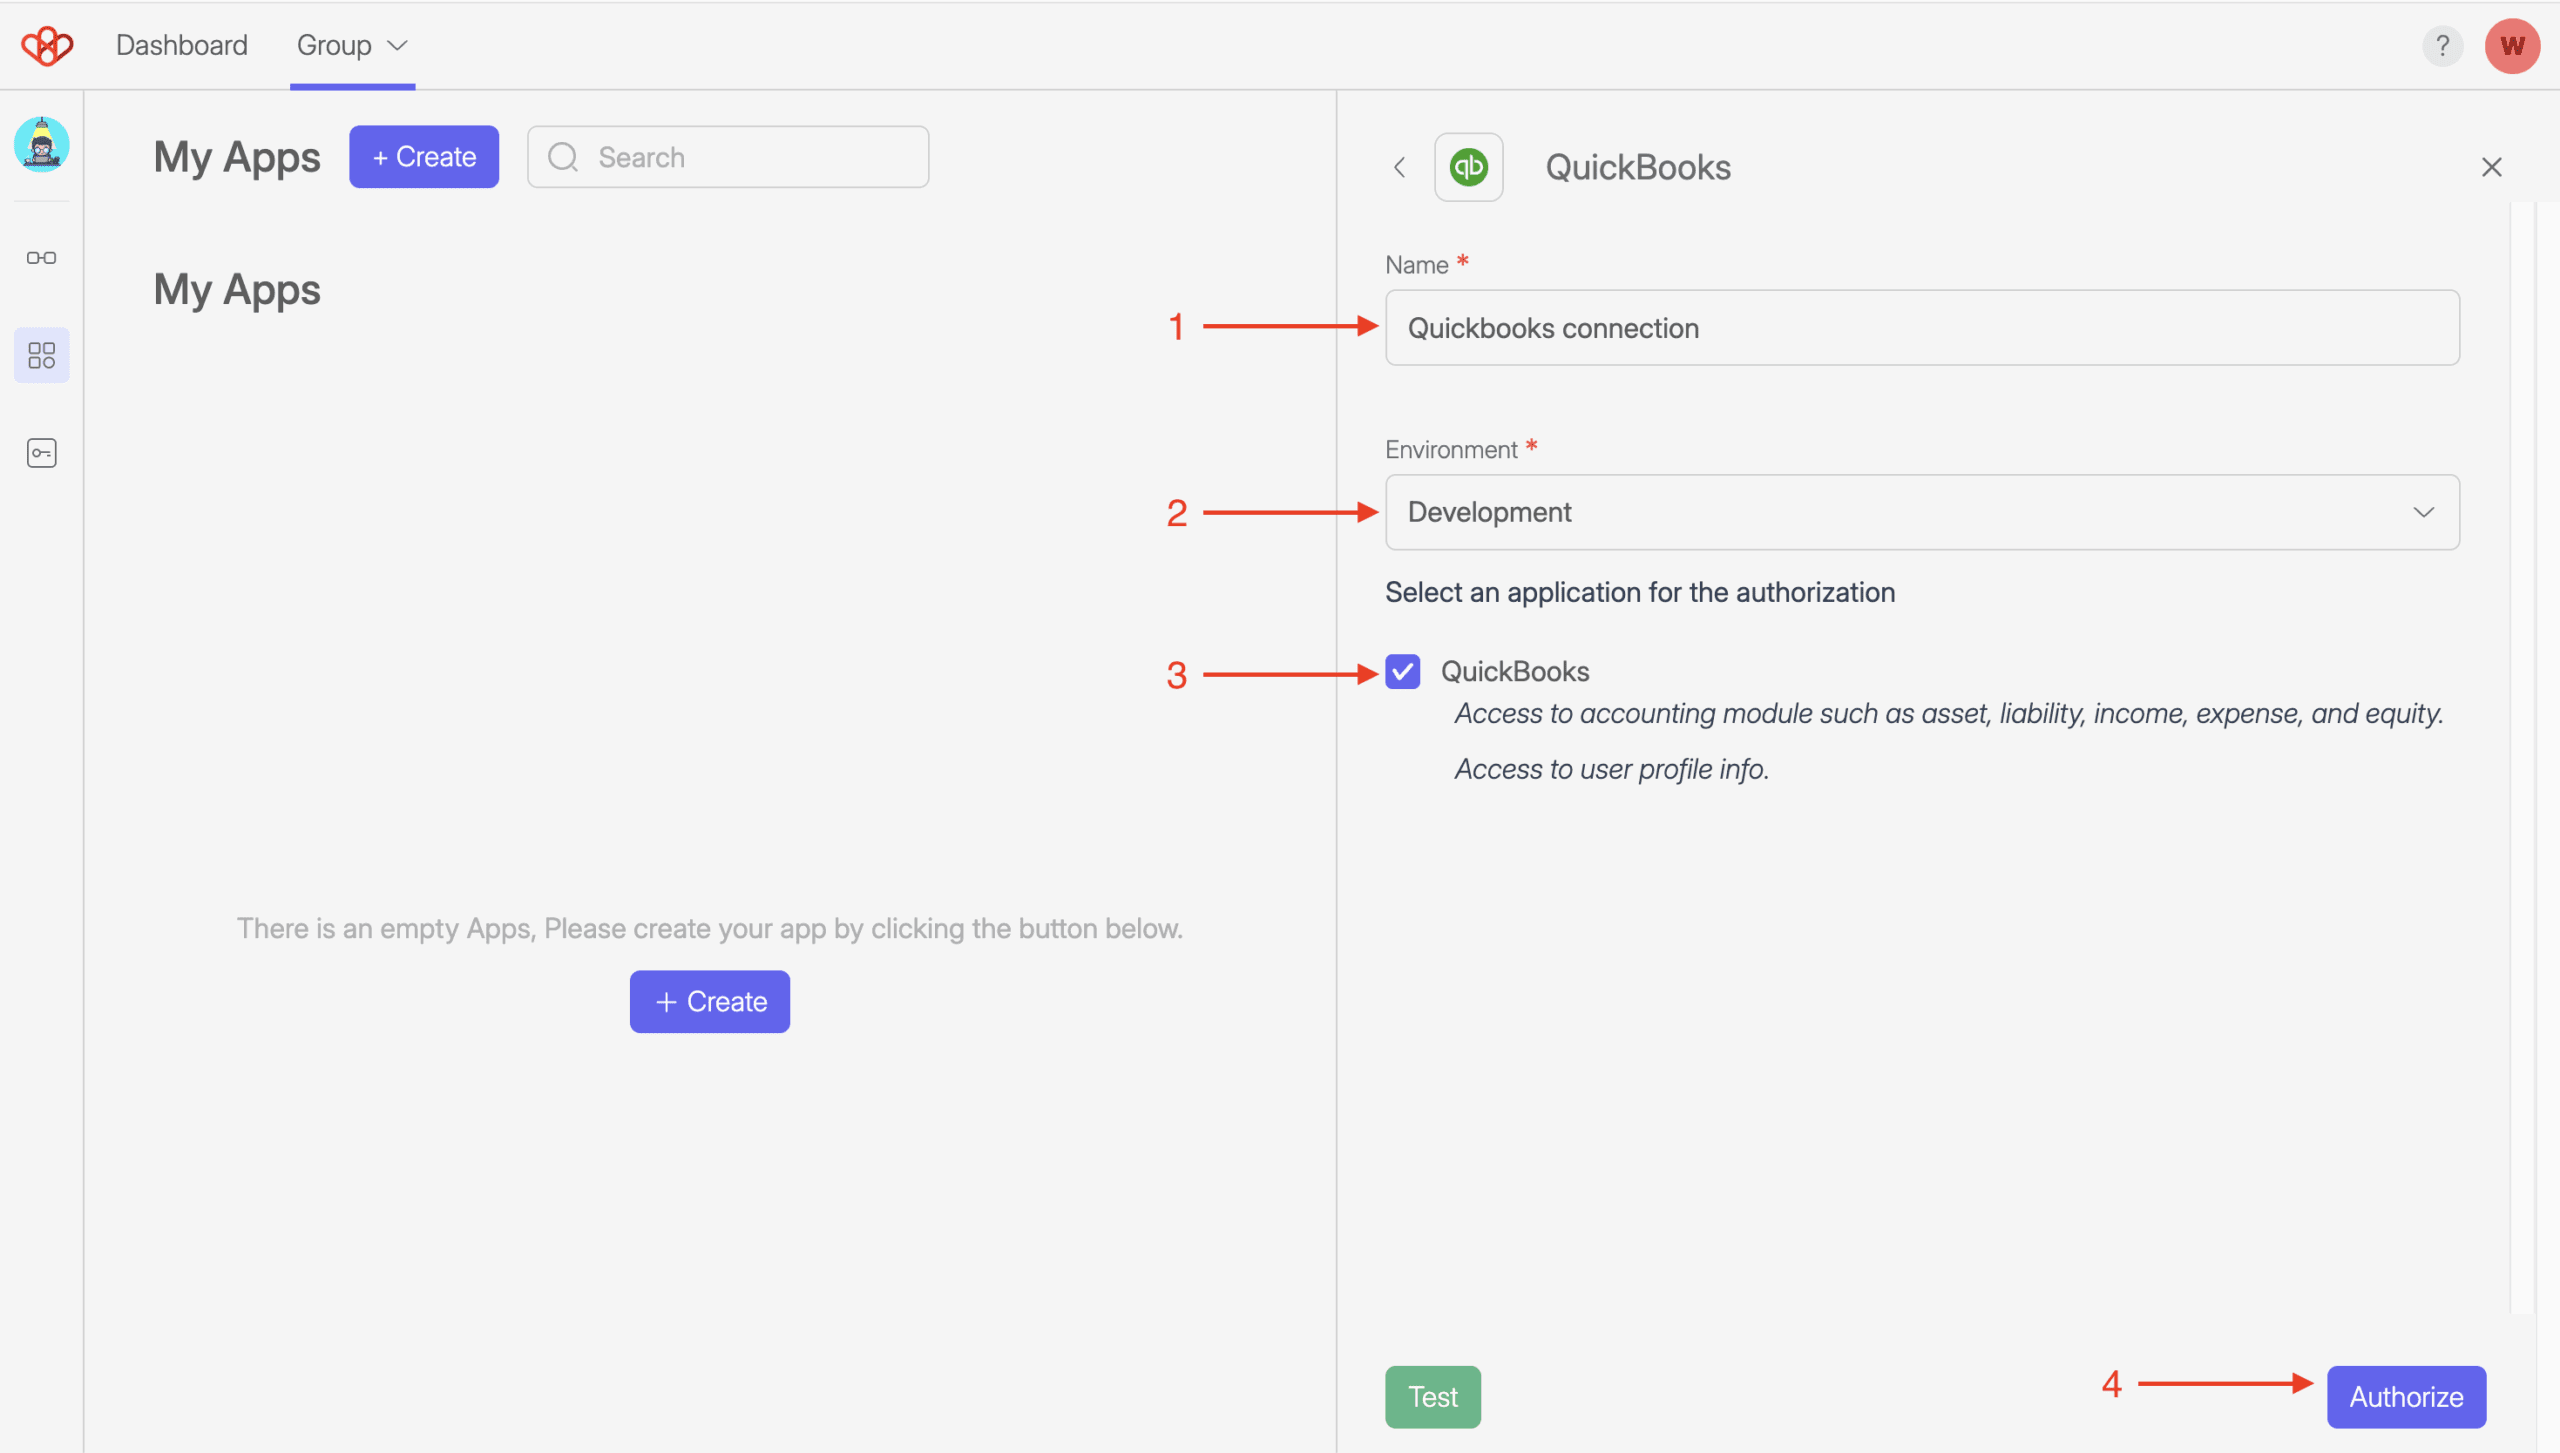Uncheck the QuickBooks application checkbox
This screenshot has height=1453, width=2560.
1402,672
